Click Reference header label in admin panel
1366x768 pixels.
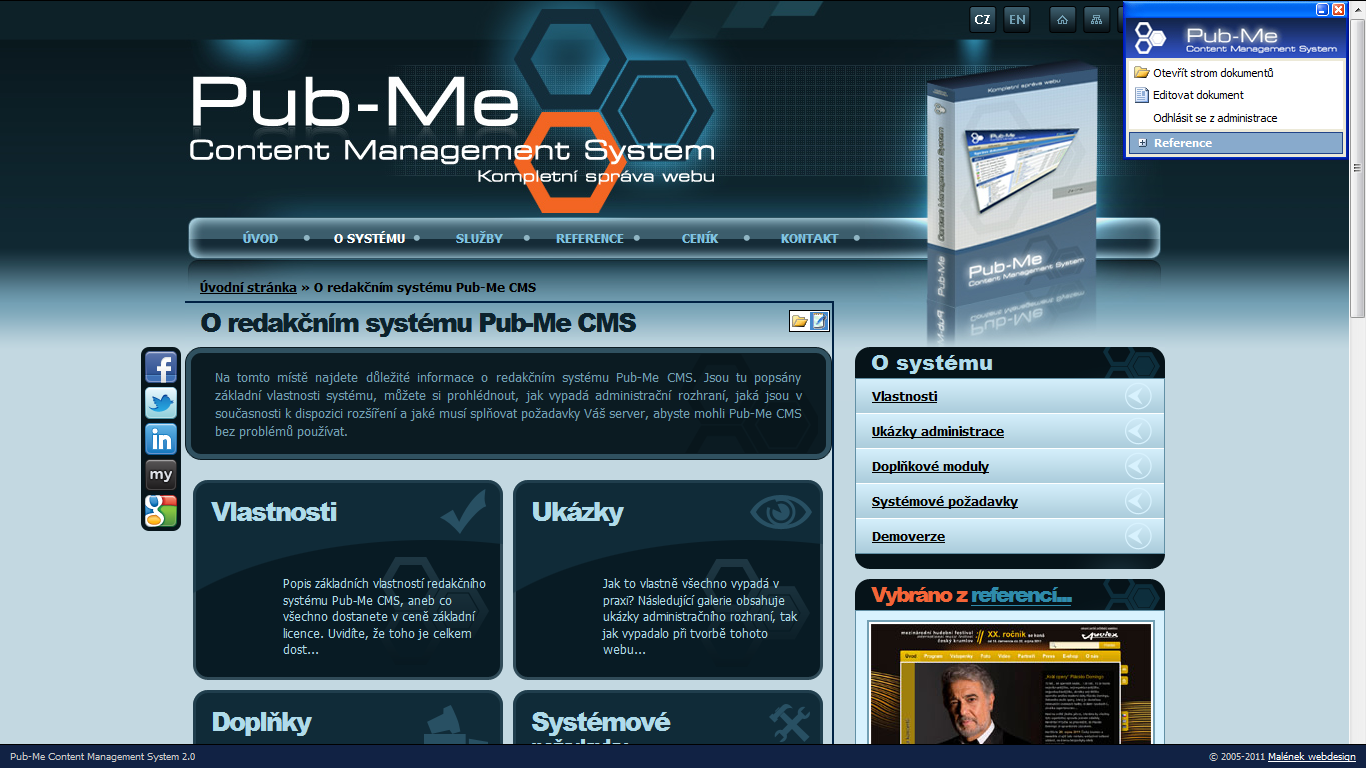point(1182,143)
